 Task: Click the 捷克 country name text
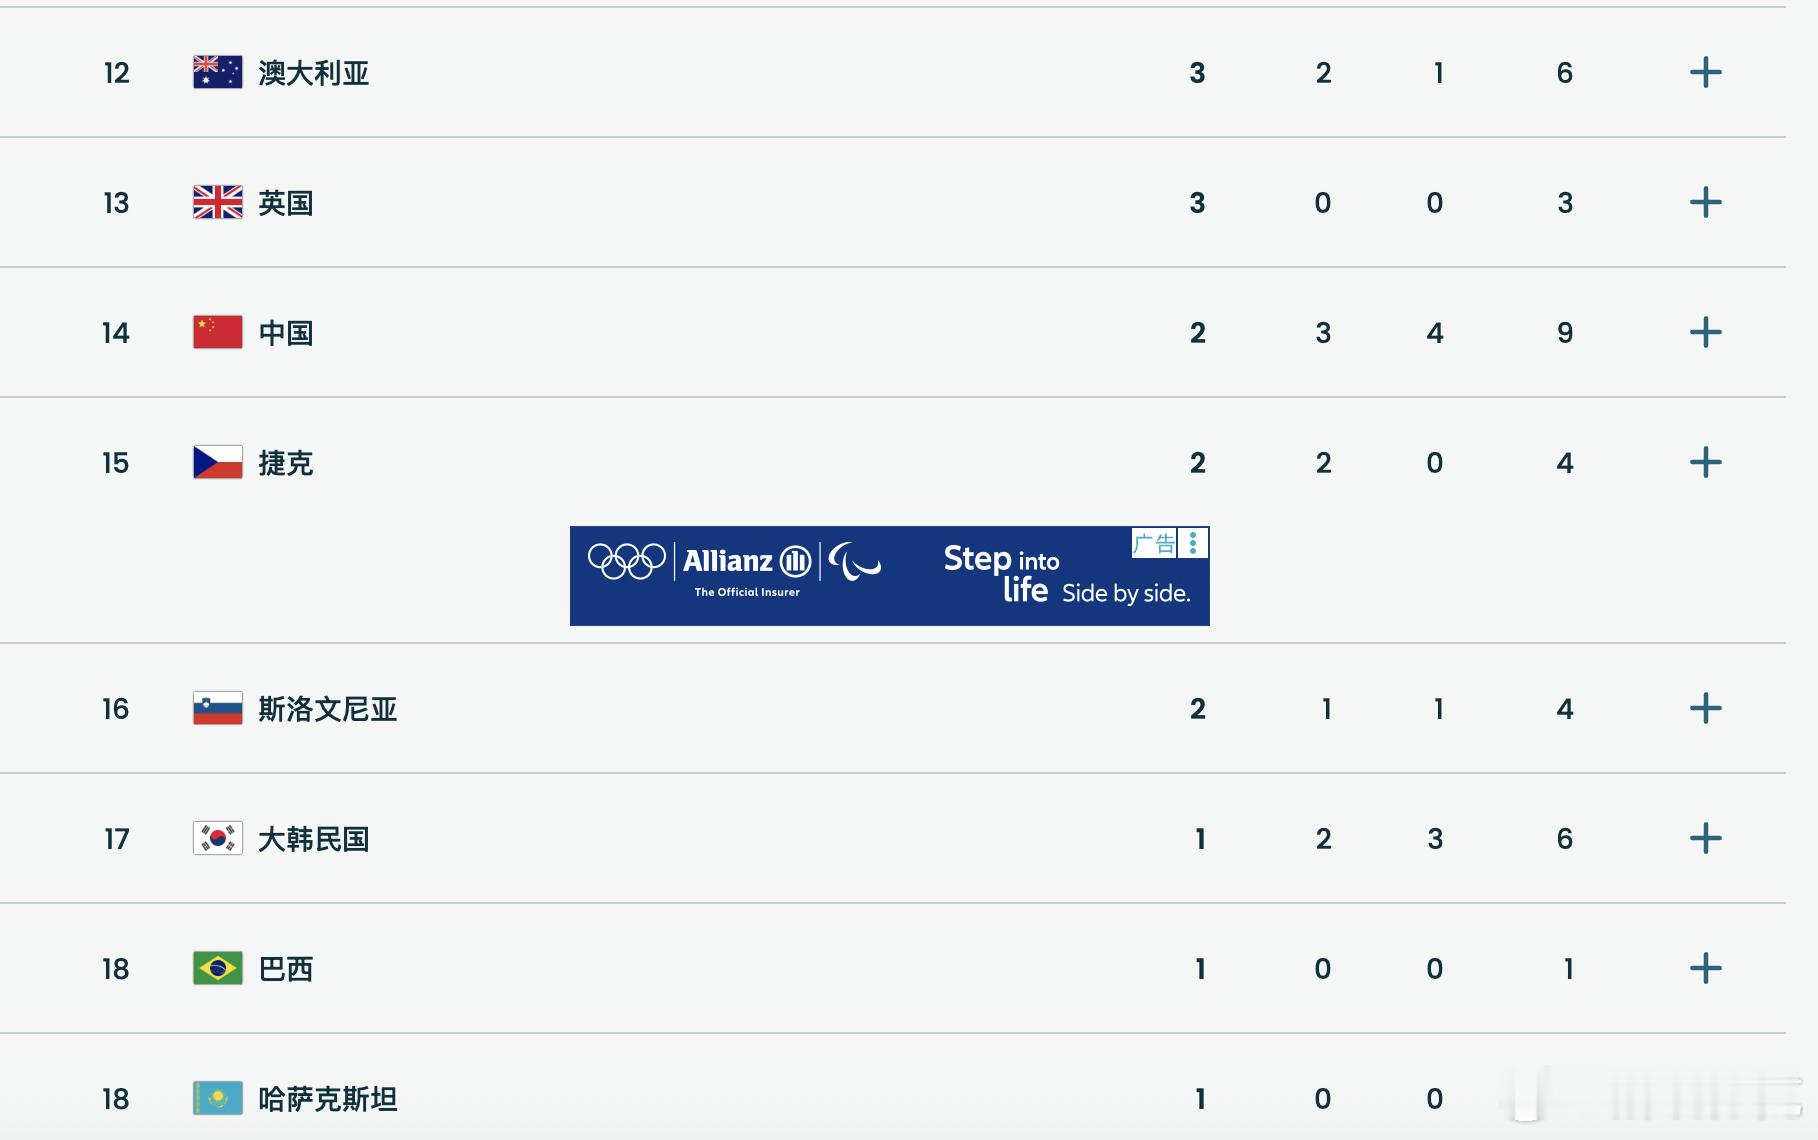click(x=287, y=462)
